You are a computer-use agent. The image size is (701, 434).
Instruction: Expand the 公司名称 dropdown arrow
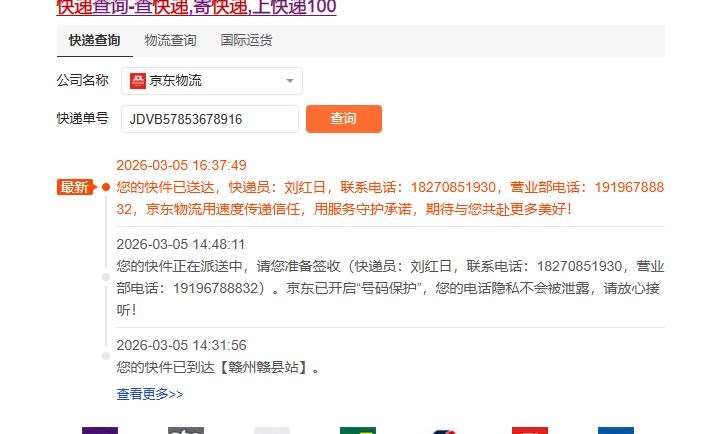[x=289, y=81]
